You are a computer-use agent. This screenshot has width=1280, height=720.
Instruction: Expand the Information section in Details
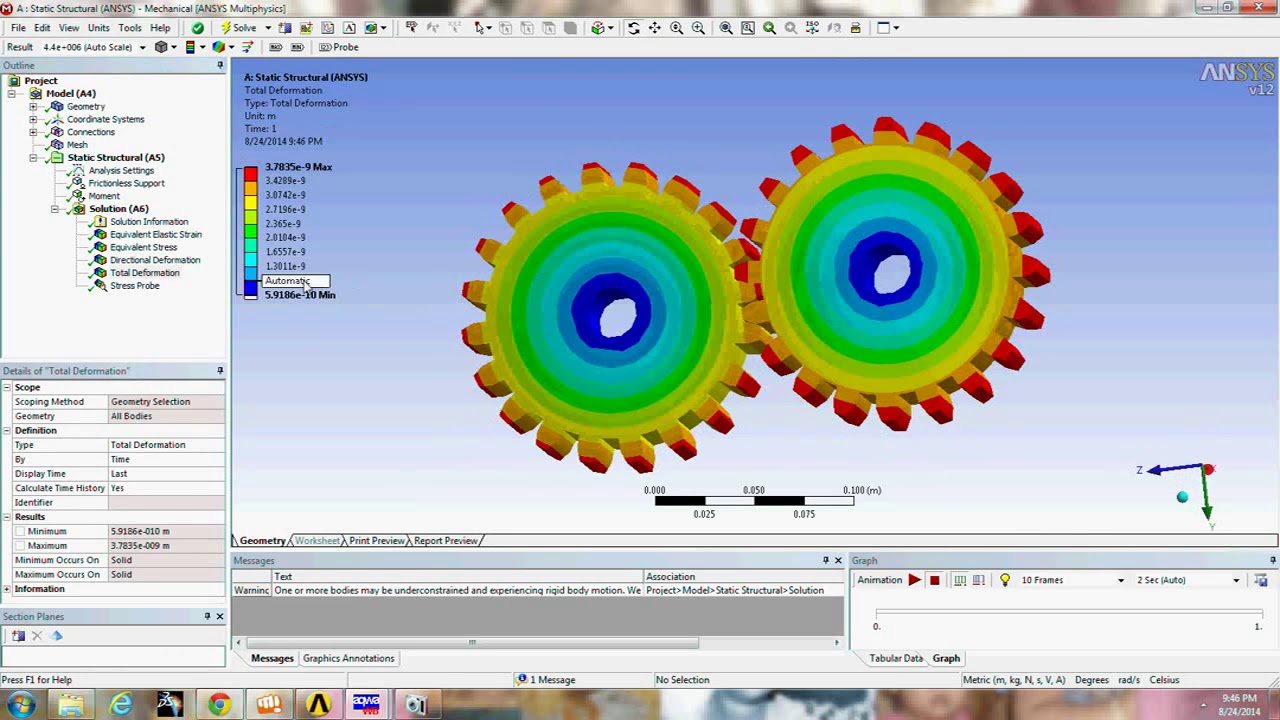pos(7,589)
